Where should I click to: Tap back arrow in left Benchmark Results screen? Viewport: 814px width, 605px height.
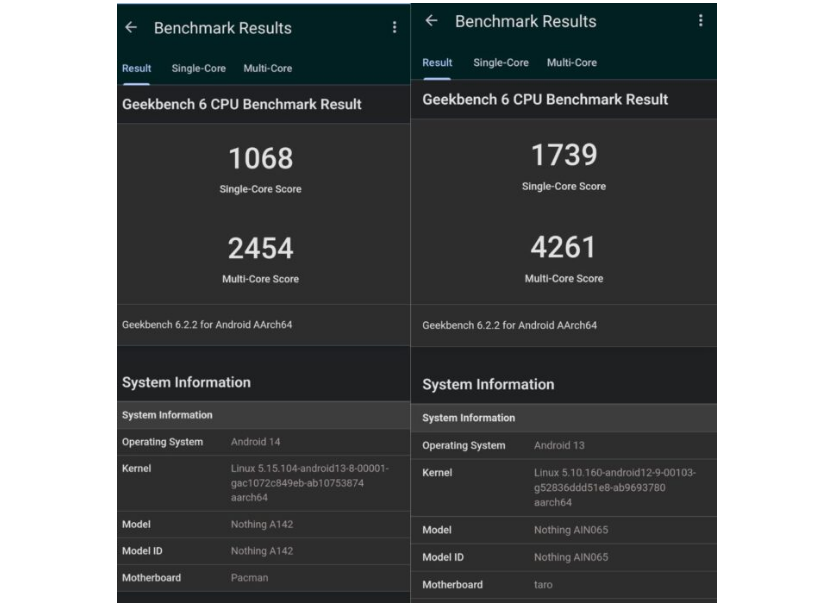tap(131, 27)
